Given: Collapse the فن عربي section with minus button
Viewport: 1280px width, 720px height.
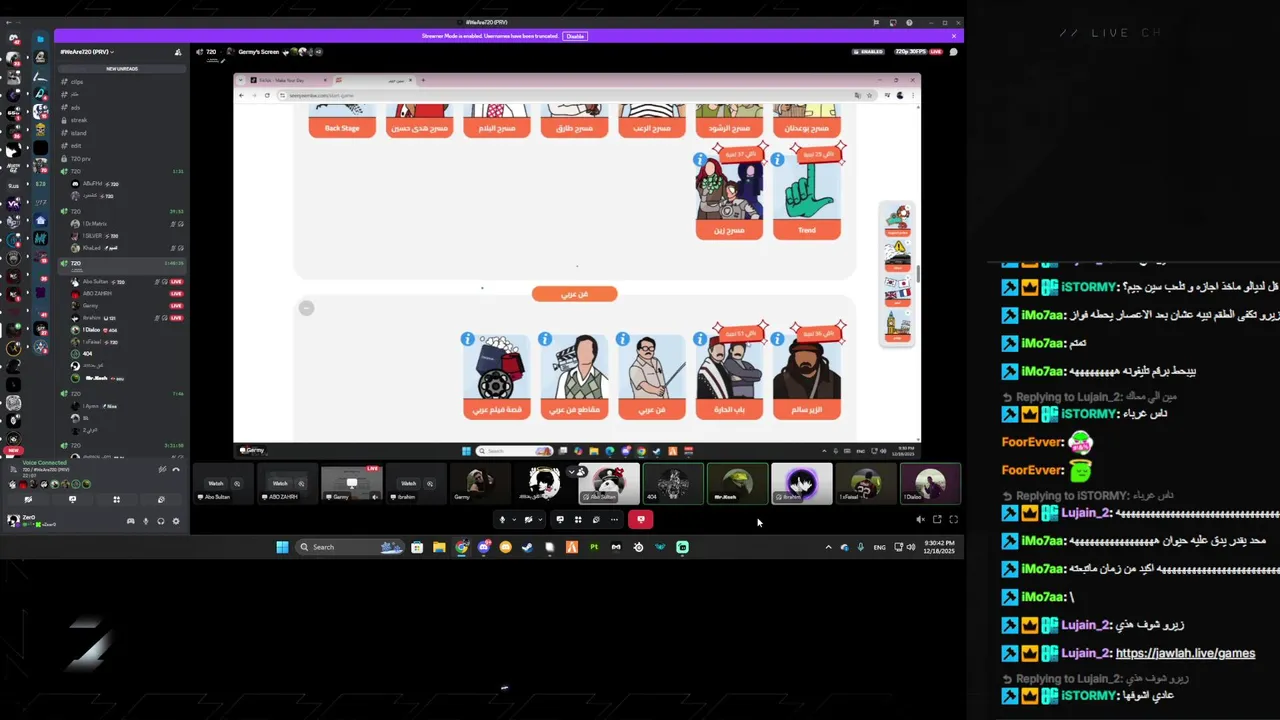Looking at the screenshot, I should click(x=307, y=308).
